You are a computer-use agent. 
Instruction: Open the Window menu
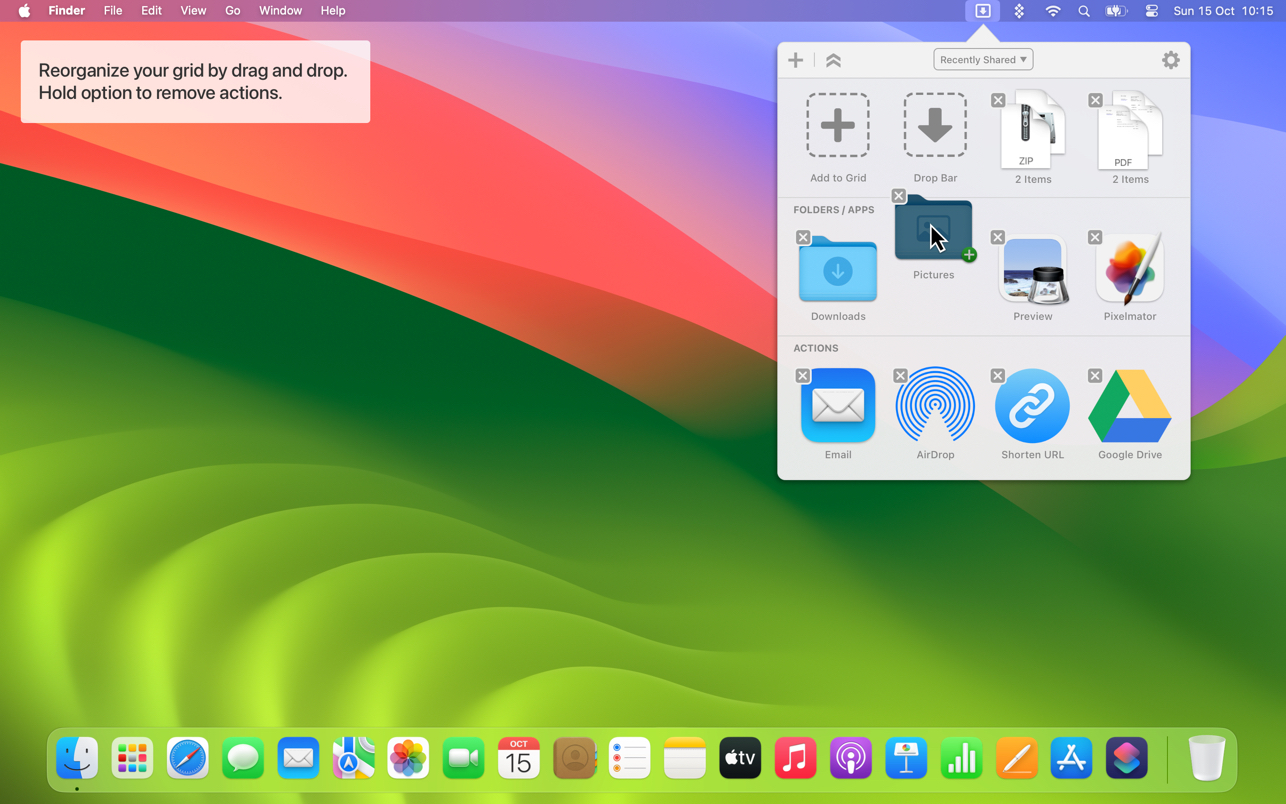tap(280, 11)
